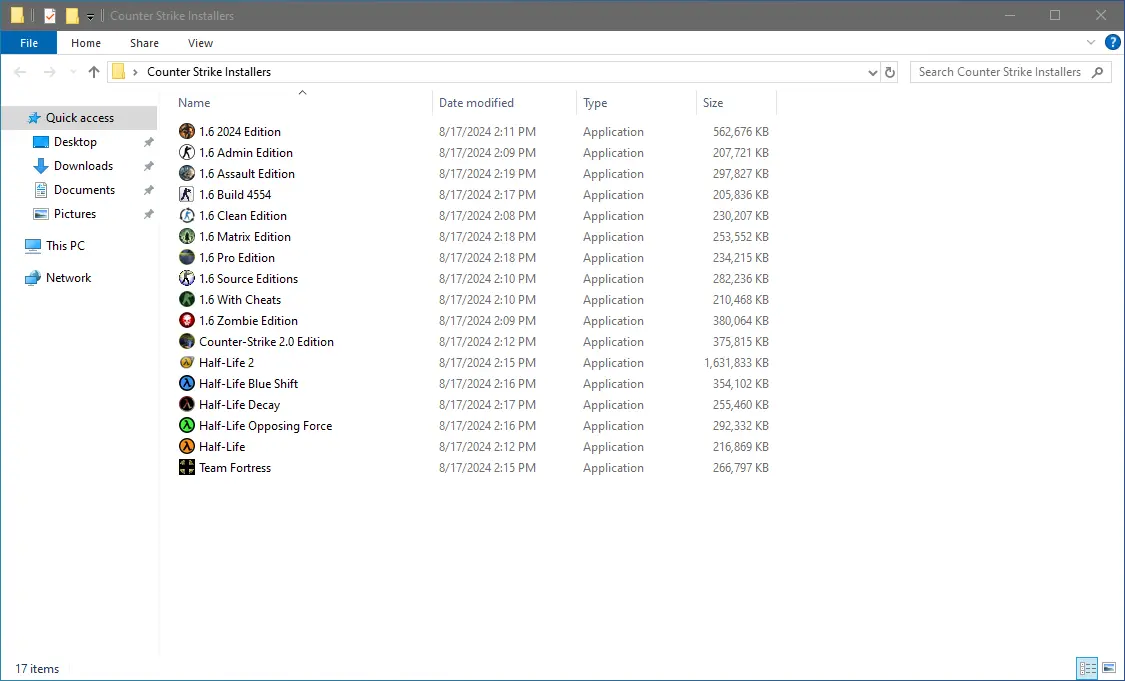Click New Folder quick access toolbar icon
Image resolution: width=1125 pixels, height=681 pixels.
coord(72,15)
